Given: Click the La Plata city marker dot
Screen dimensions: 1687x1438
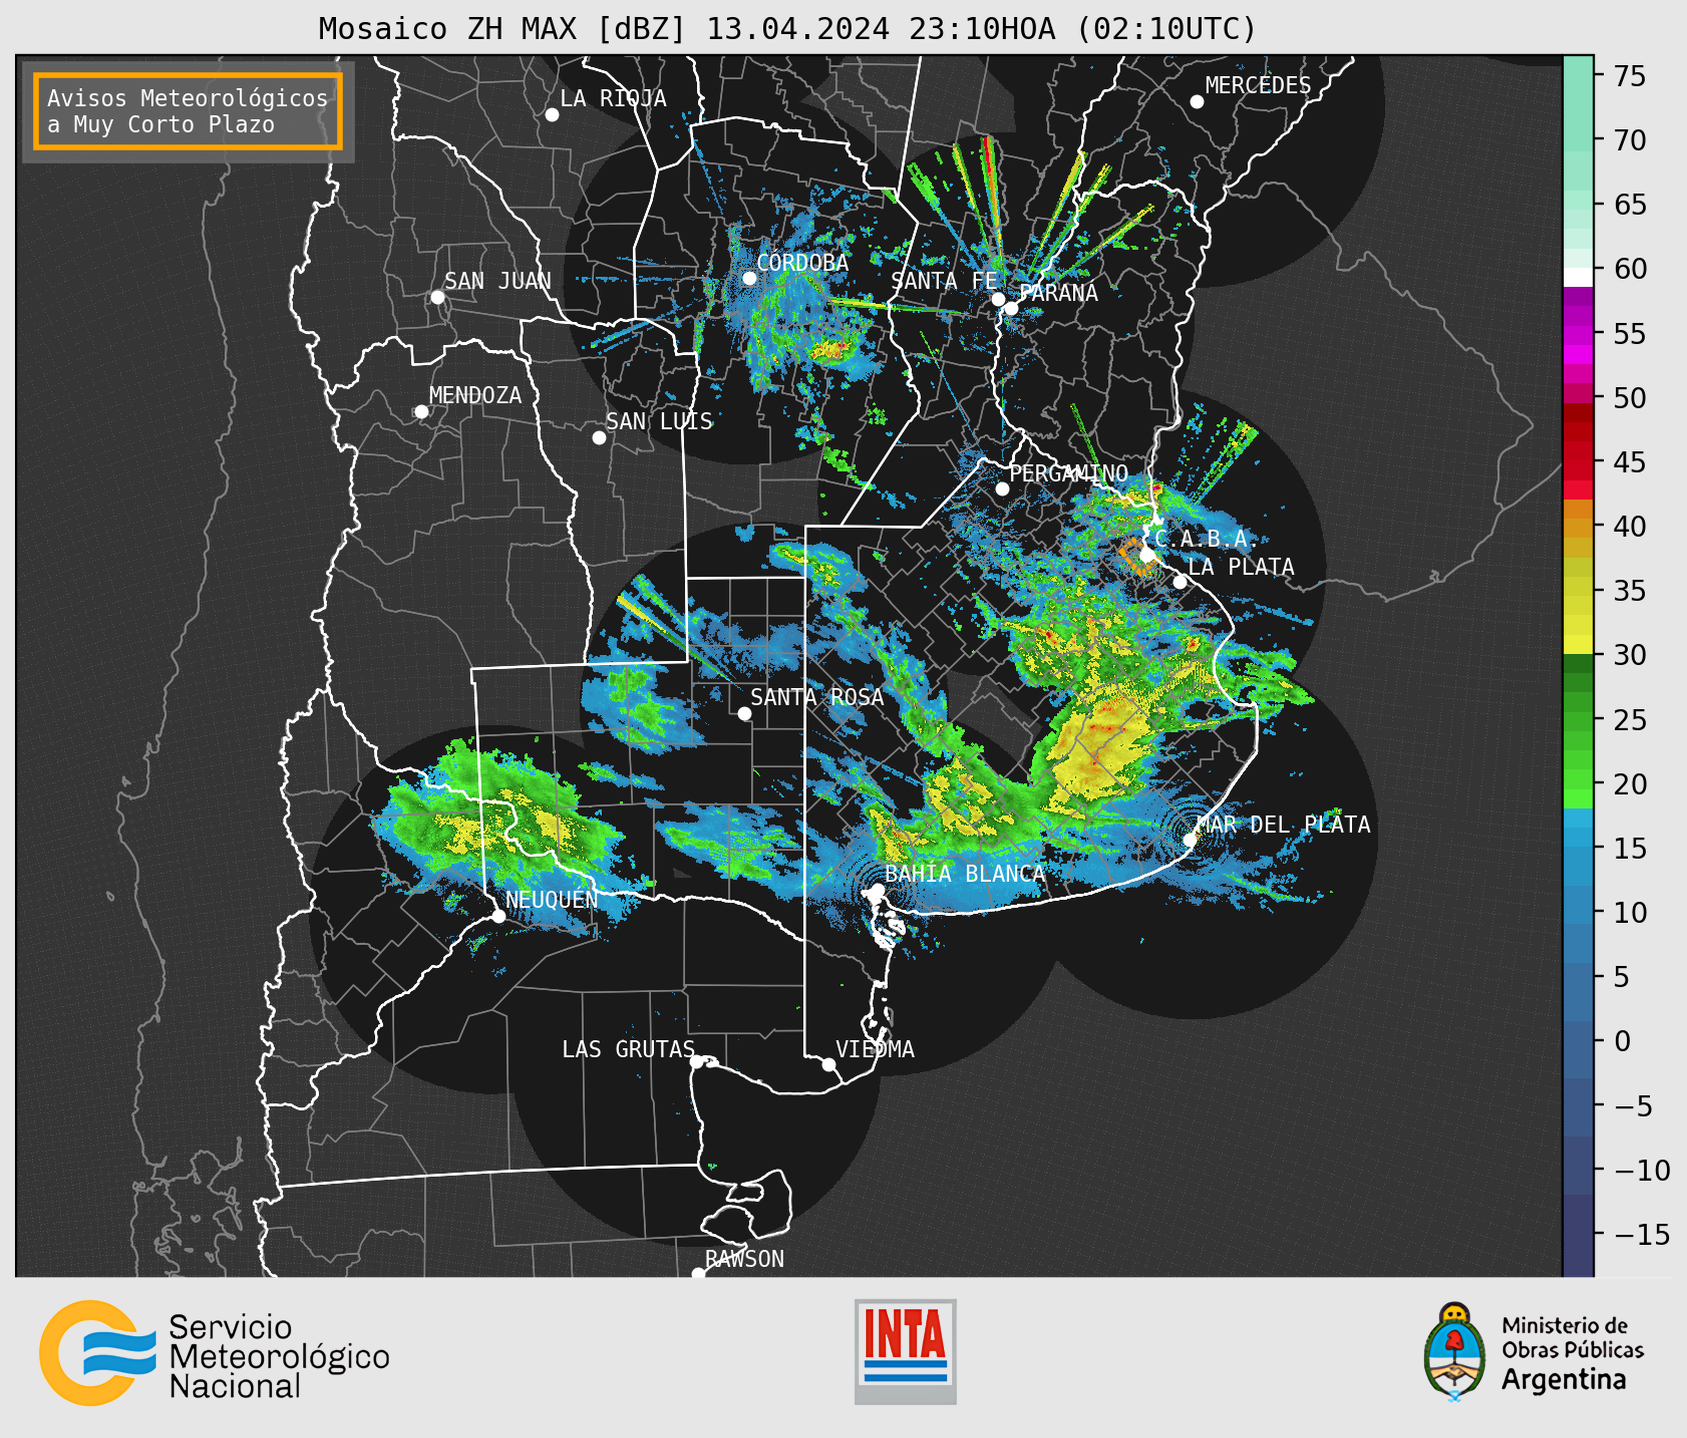Looking at the screenshot, I should pyautogui.click(x=1180, y=582).
